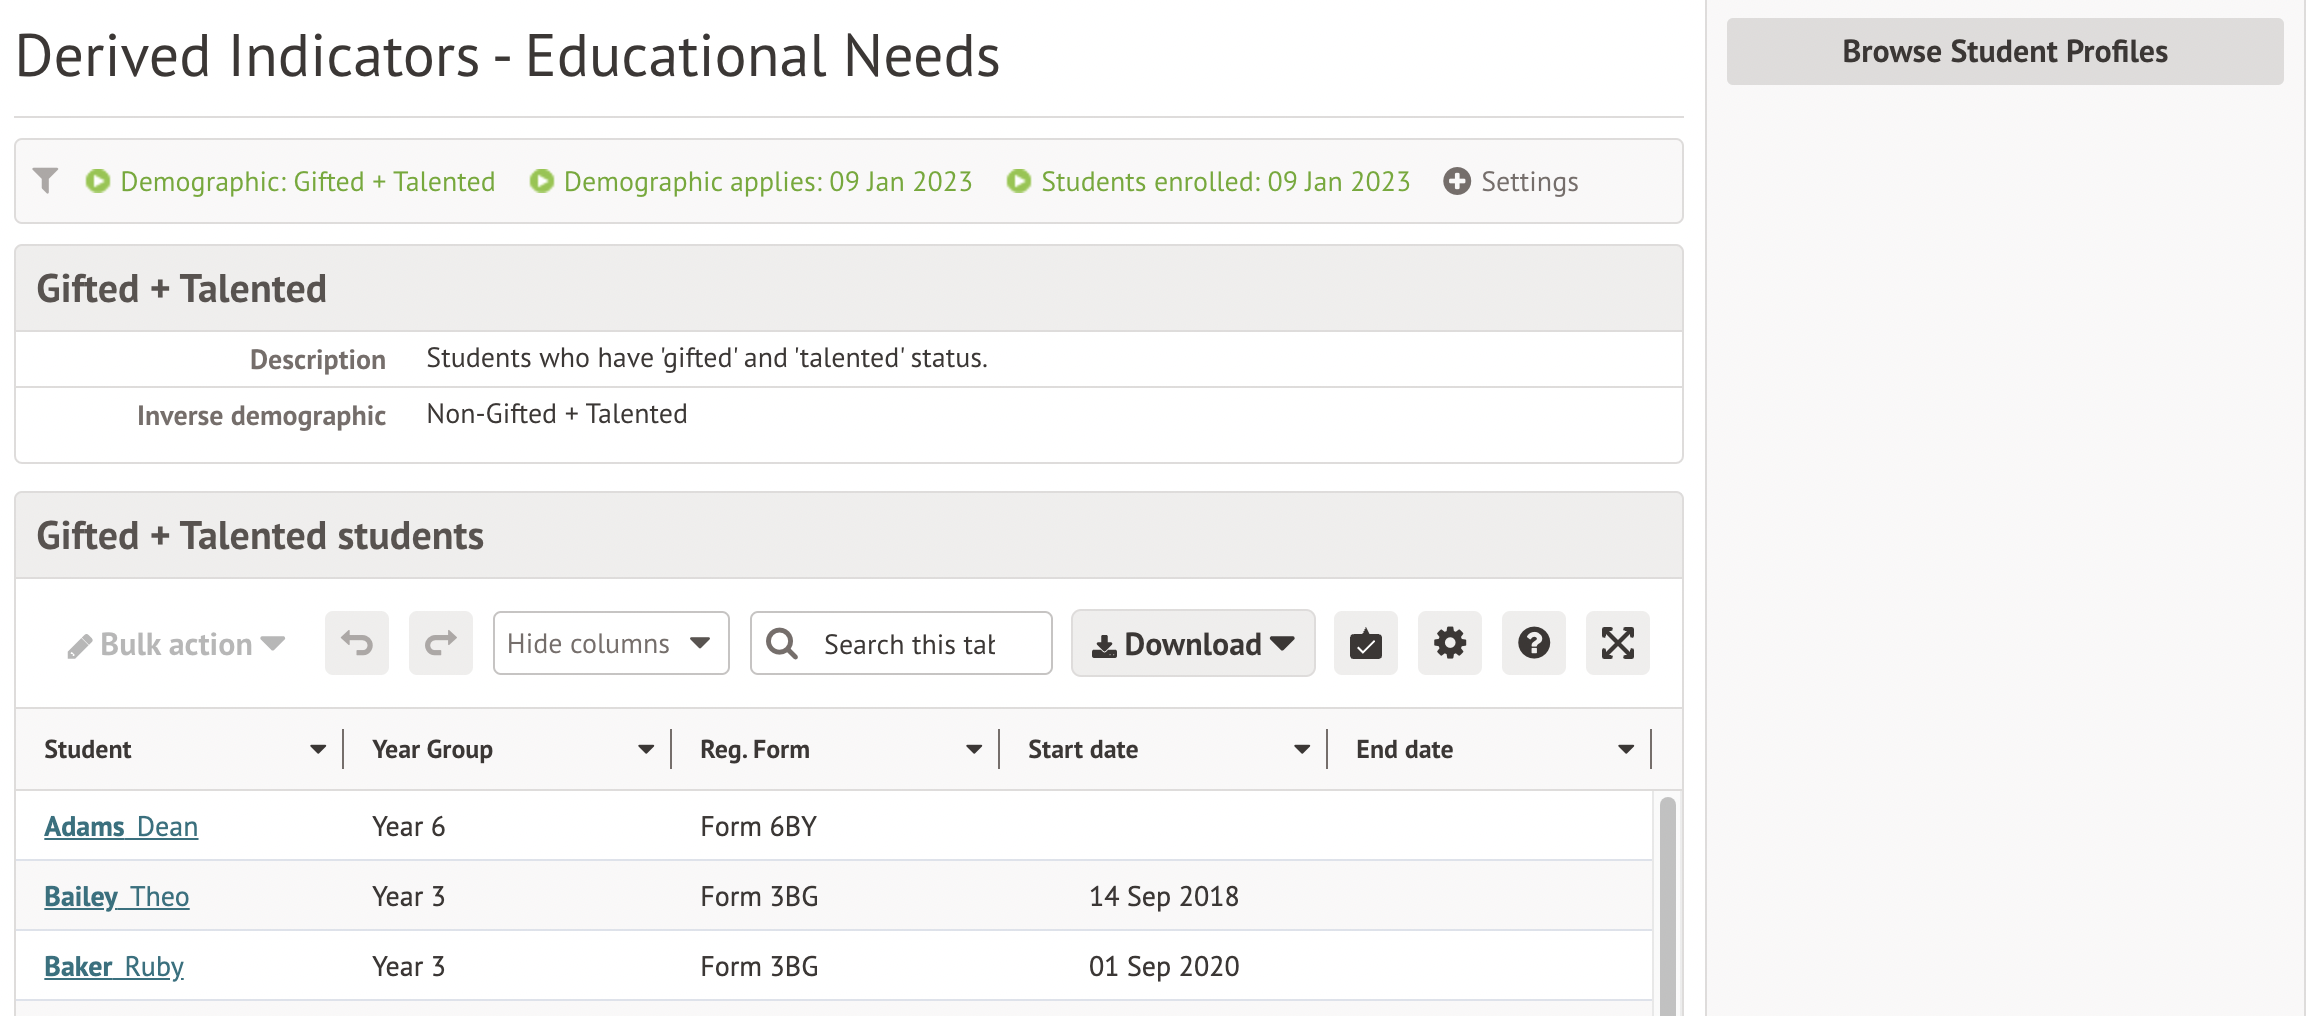Image resolution: width=2306 pixels, height=1016 pixels.
Task: Expand the Download dropdown menu
Action: tap(1192, 643)
